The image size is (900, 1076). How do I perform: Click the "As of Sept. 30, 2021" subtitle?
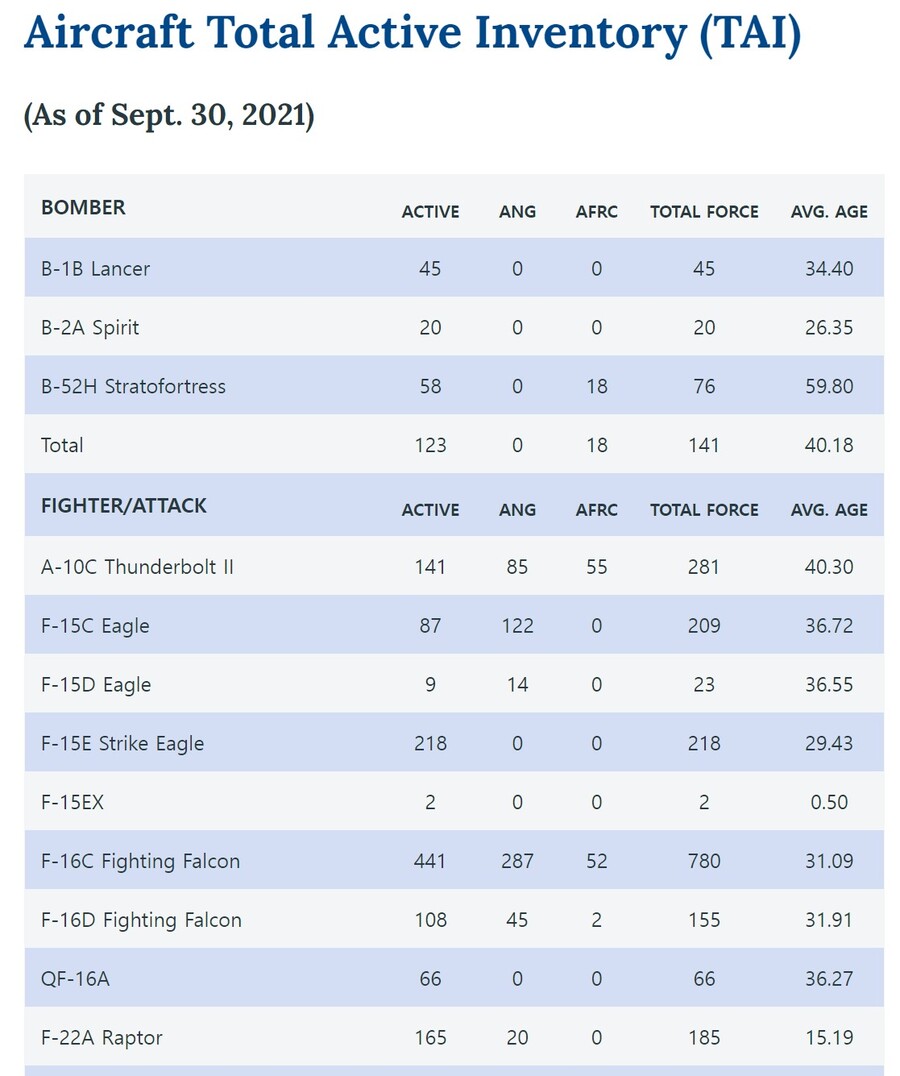(x=169, y=115)
